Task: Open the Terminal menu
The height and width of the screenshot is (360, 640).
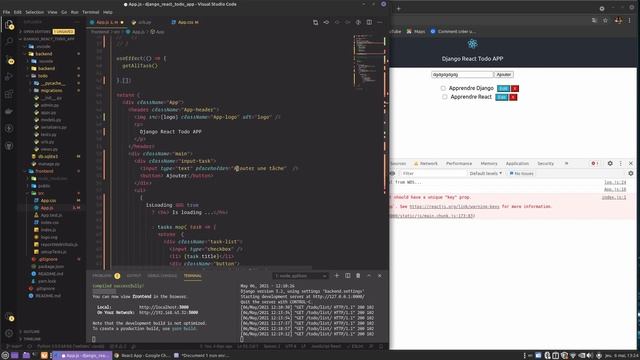Action: (90, 12)
